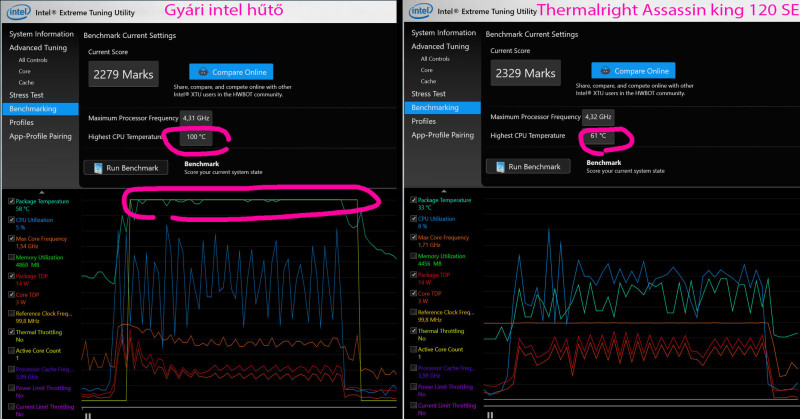This screenshot has width=800, height=419.
Task: Enable Current Limit Throttling checkbox in left window
Action: click(x=11, y=407)
